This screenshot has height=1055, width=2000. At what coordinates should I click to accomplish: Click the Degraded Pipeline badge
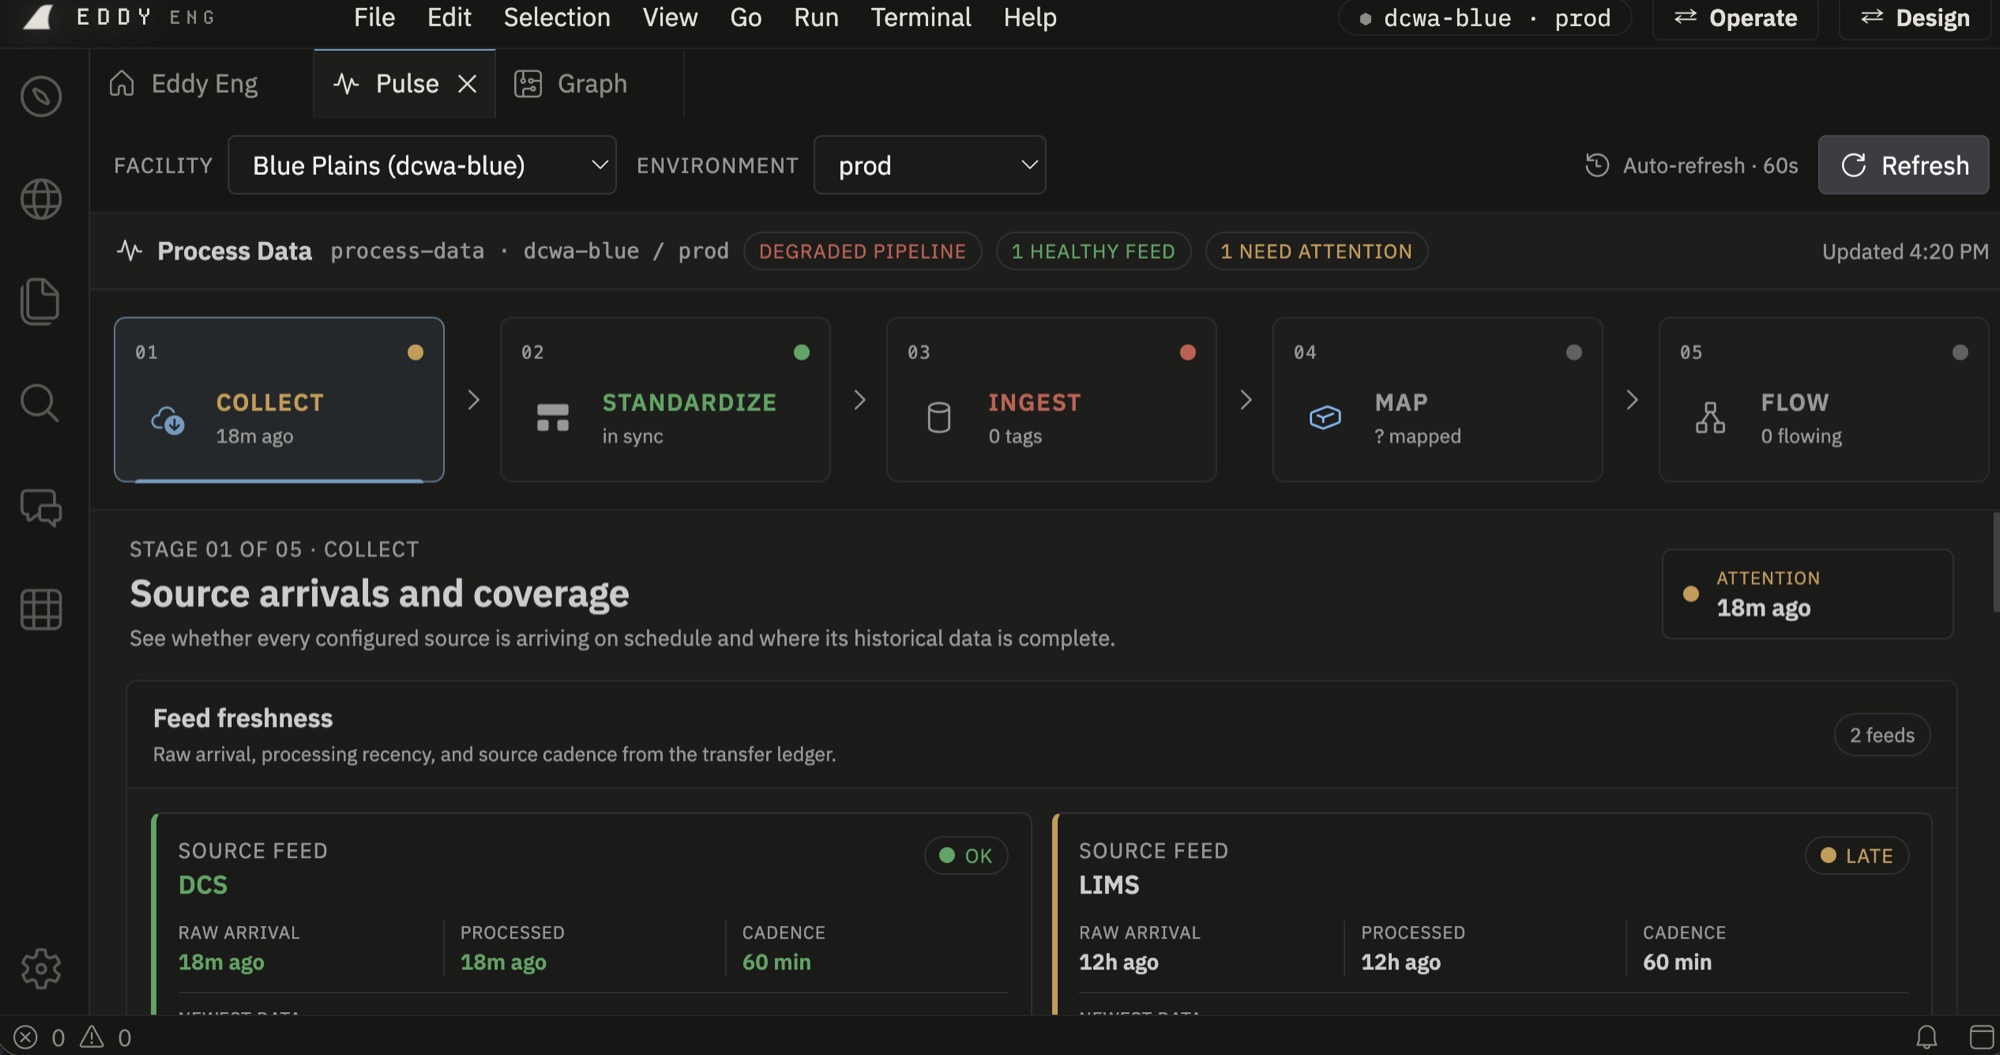tap(862, 251)
